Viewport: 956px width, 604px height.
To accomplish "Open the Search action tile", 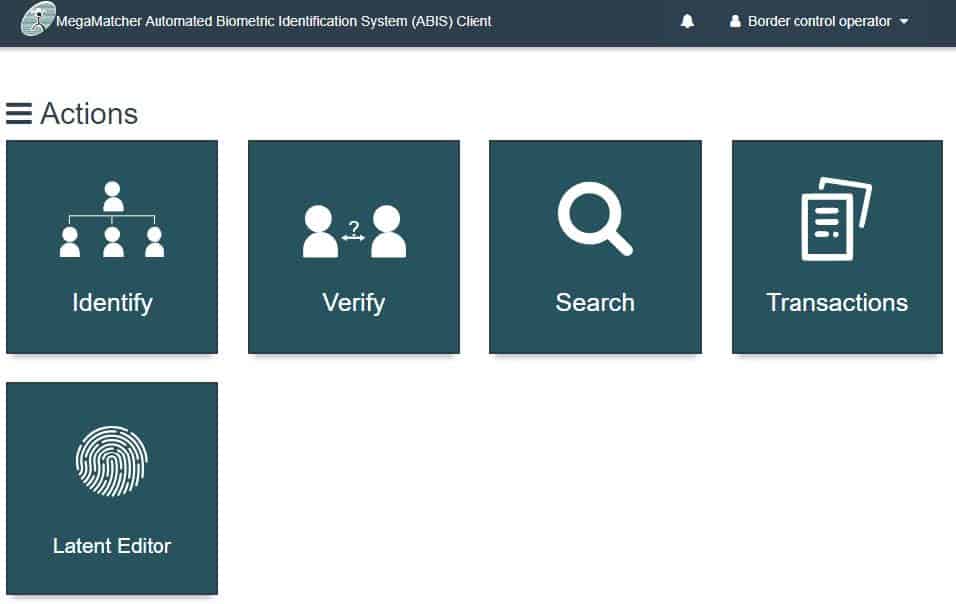I will [595, 247].
